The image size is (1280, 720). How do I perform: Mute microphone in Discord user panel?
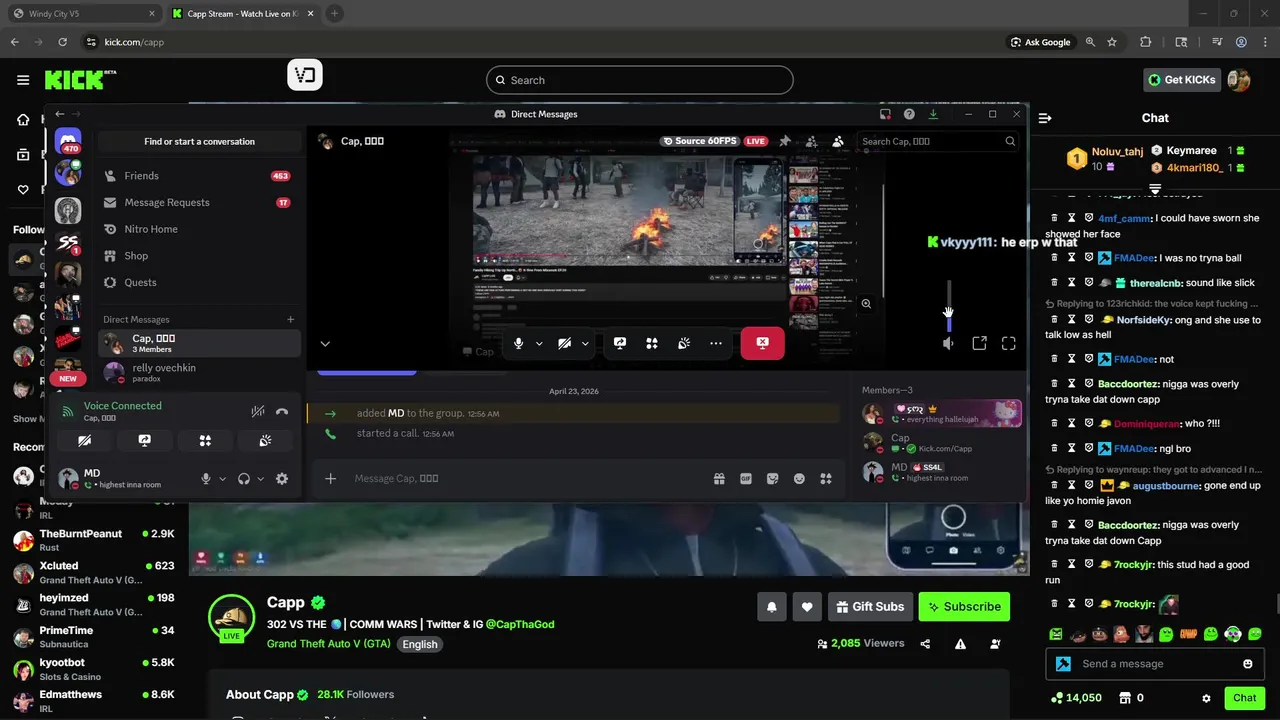point(206,479)
